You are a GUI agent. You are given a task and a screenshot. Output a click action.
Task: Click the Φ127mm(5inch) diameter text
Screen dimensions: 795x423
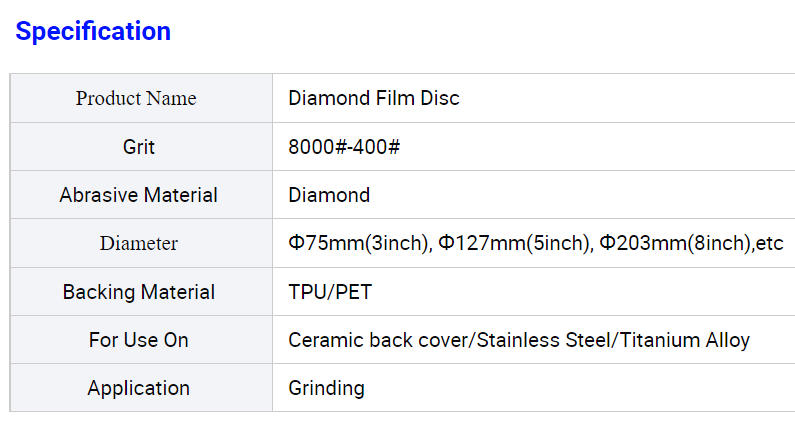tap(515, 244)
